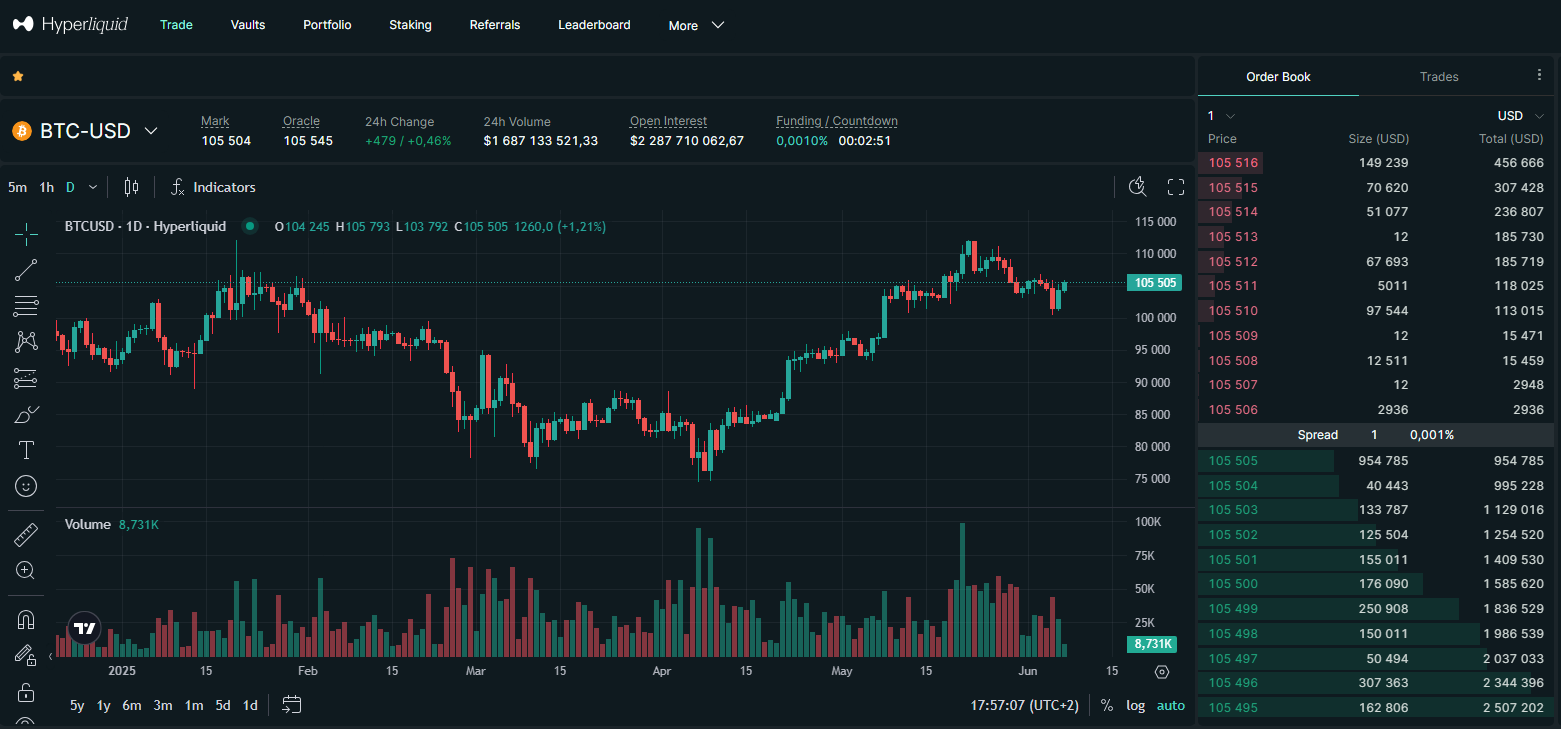Screen dimensions: 1561x729
Task: Select the ruler measure tool
Action: pyautogui.click(x=27, y=535)
